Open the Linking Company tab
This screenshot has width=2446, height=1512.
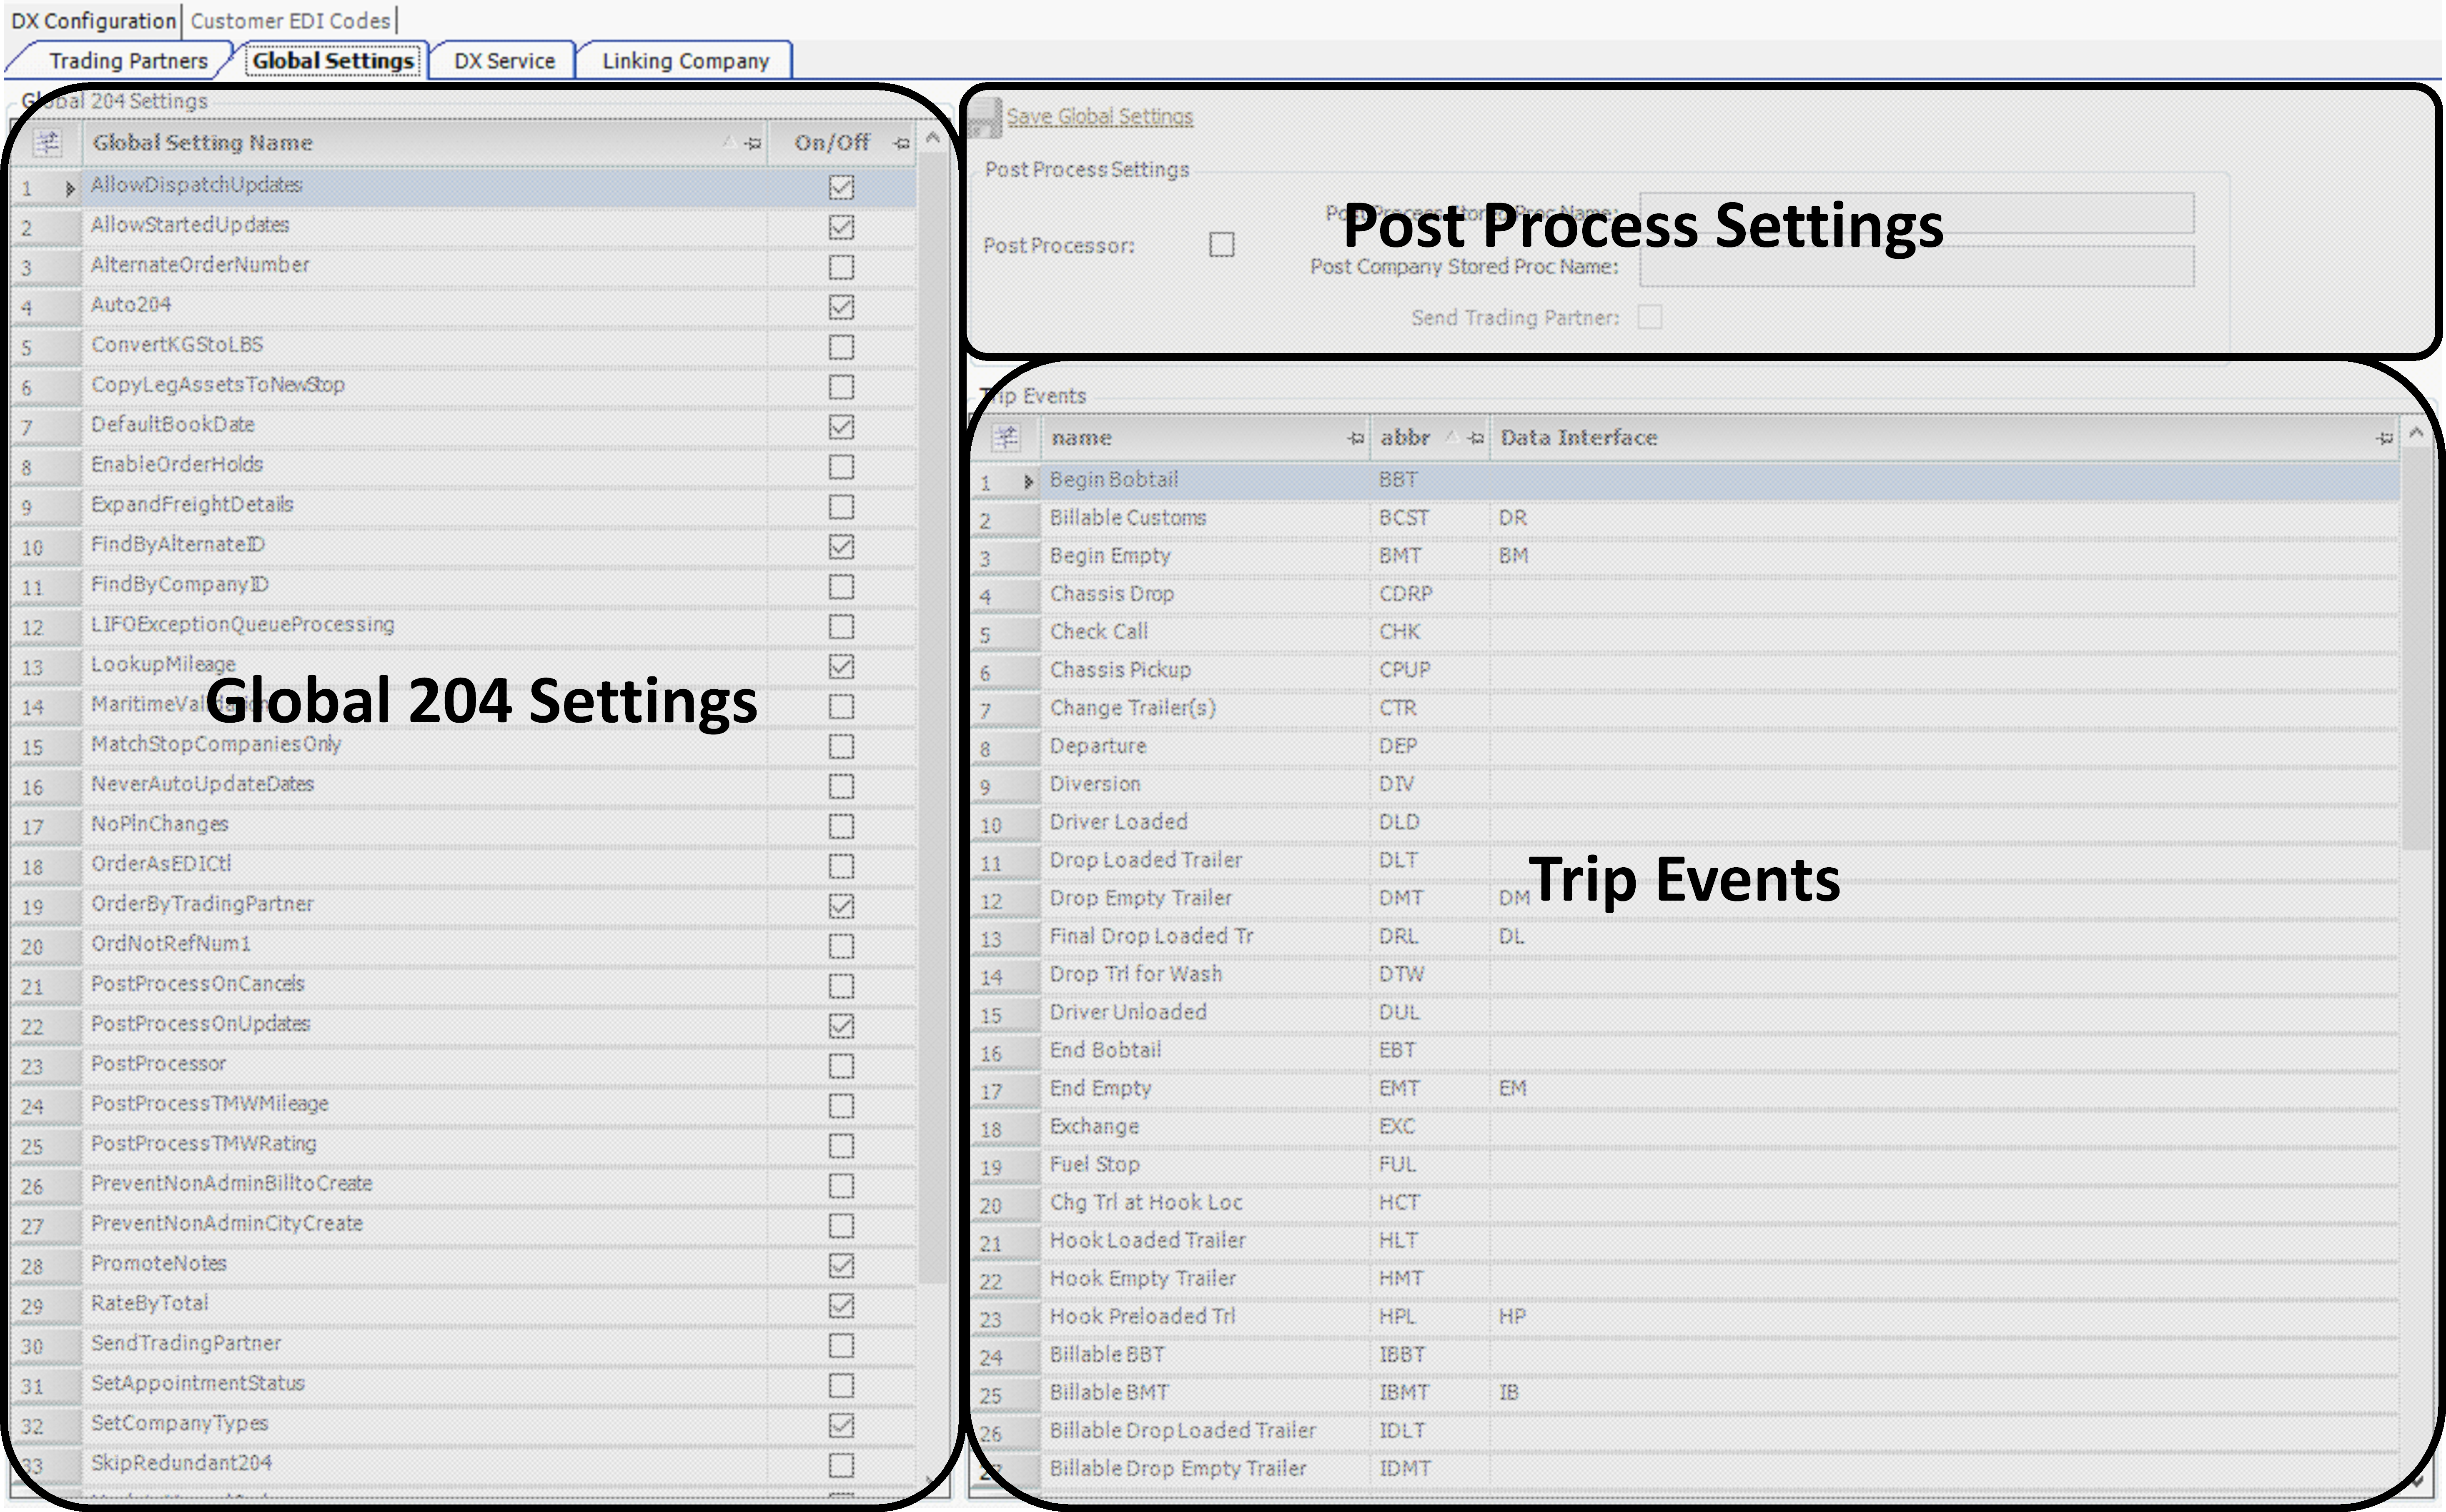click(686, 61)
